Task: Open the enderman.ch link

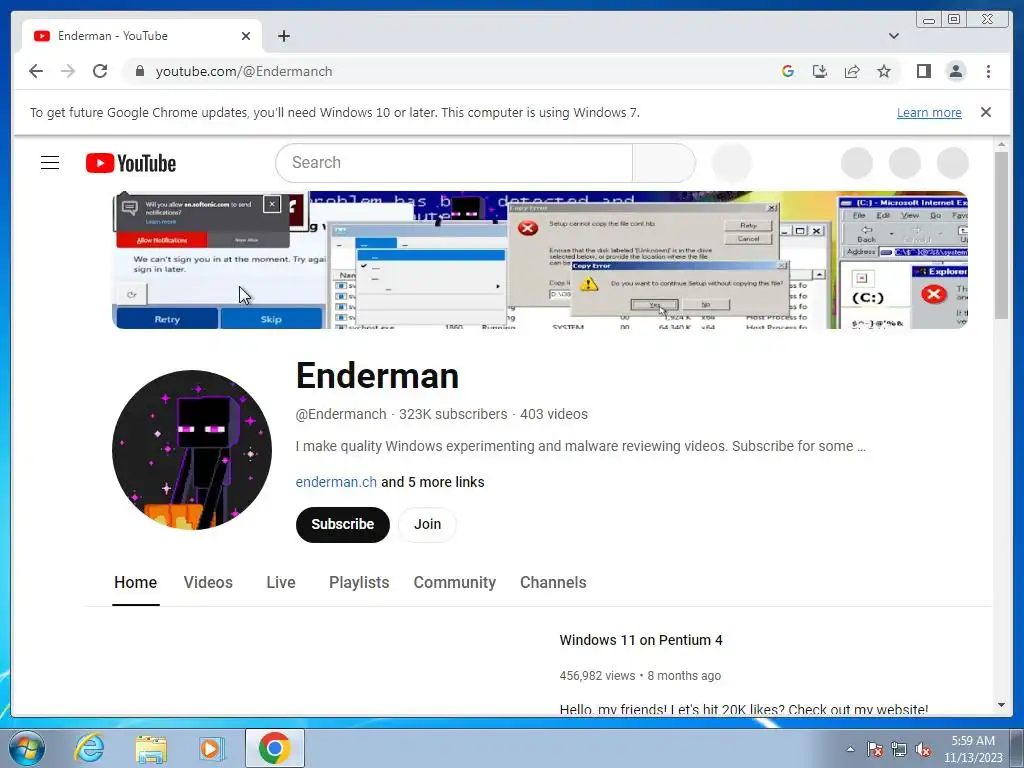Action: coord(336,482)
